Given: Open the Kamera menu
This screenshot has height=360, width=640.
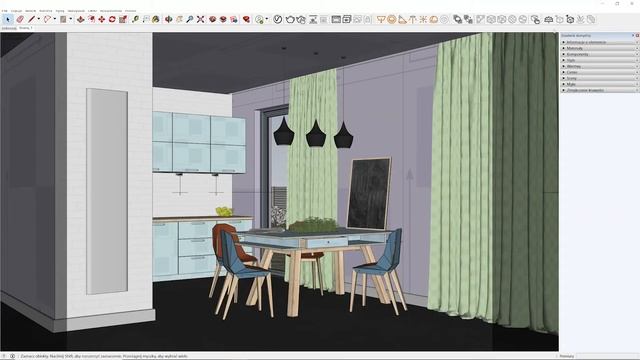Looking at the screenshot, I should click(x=46, y=11).
